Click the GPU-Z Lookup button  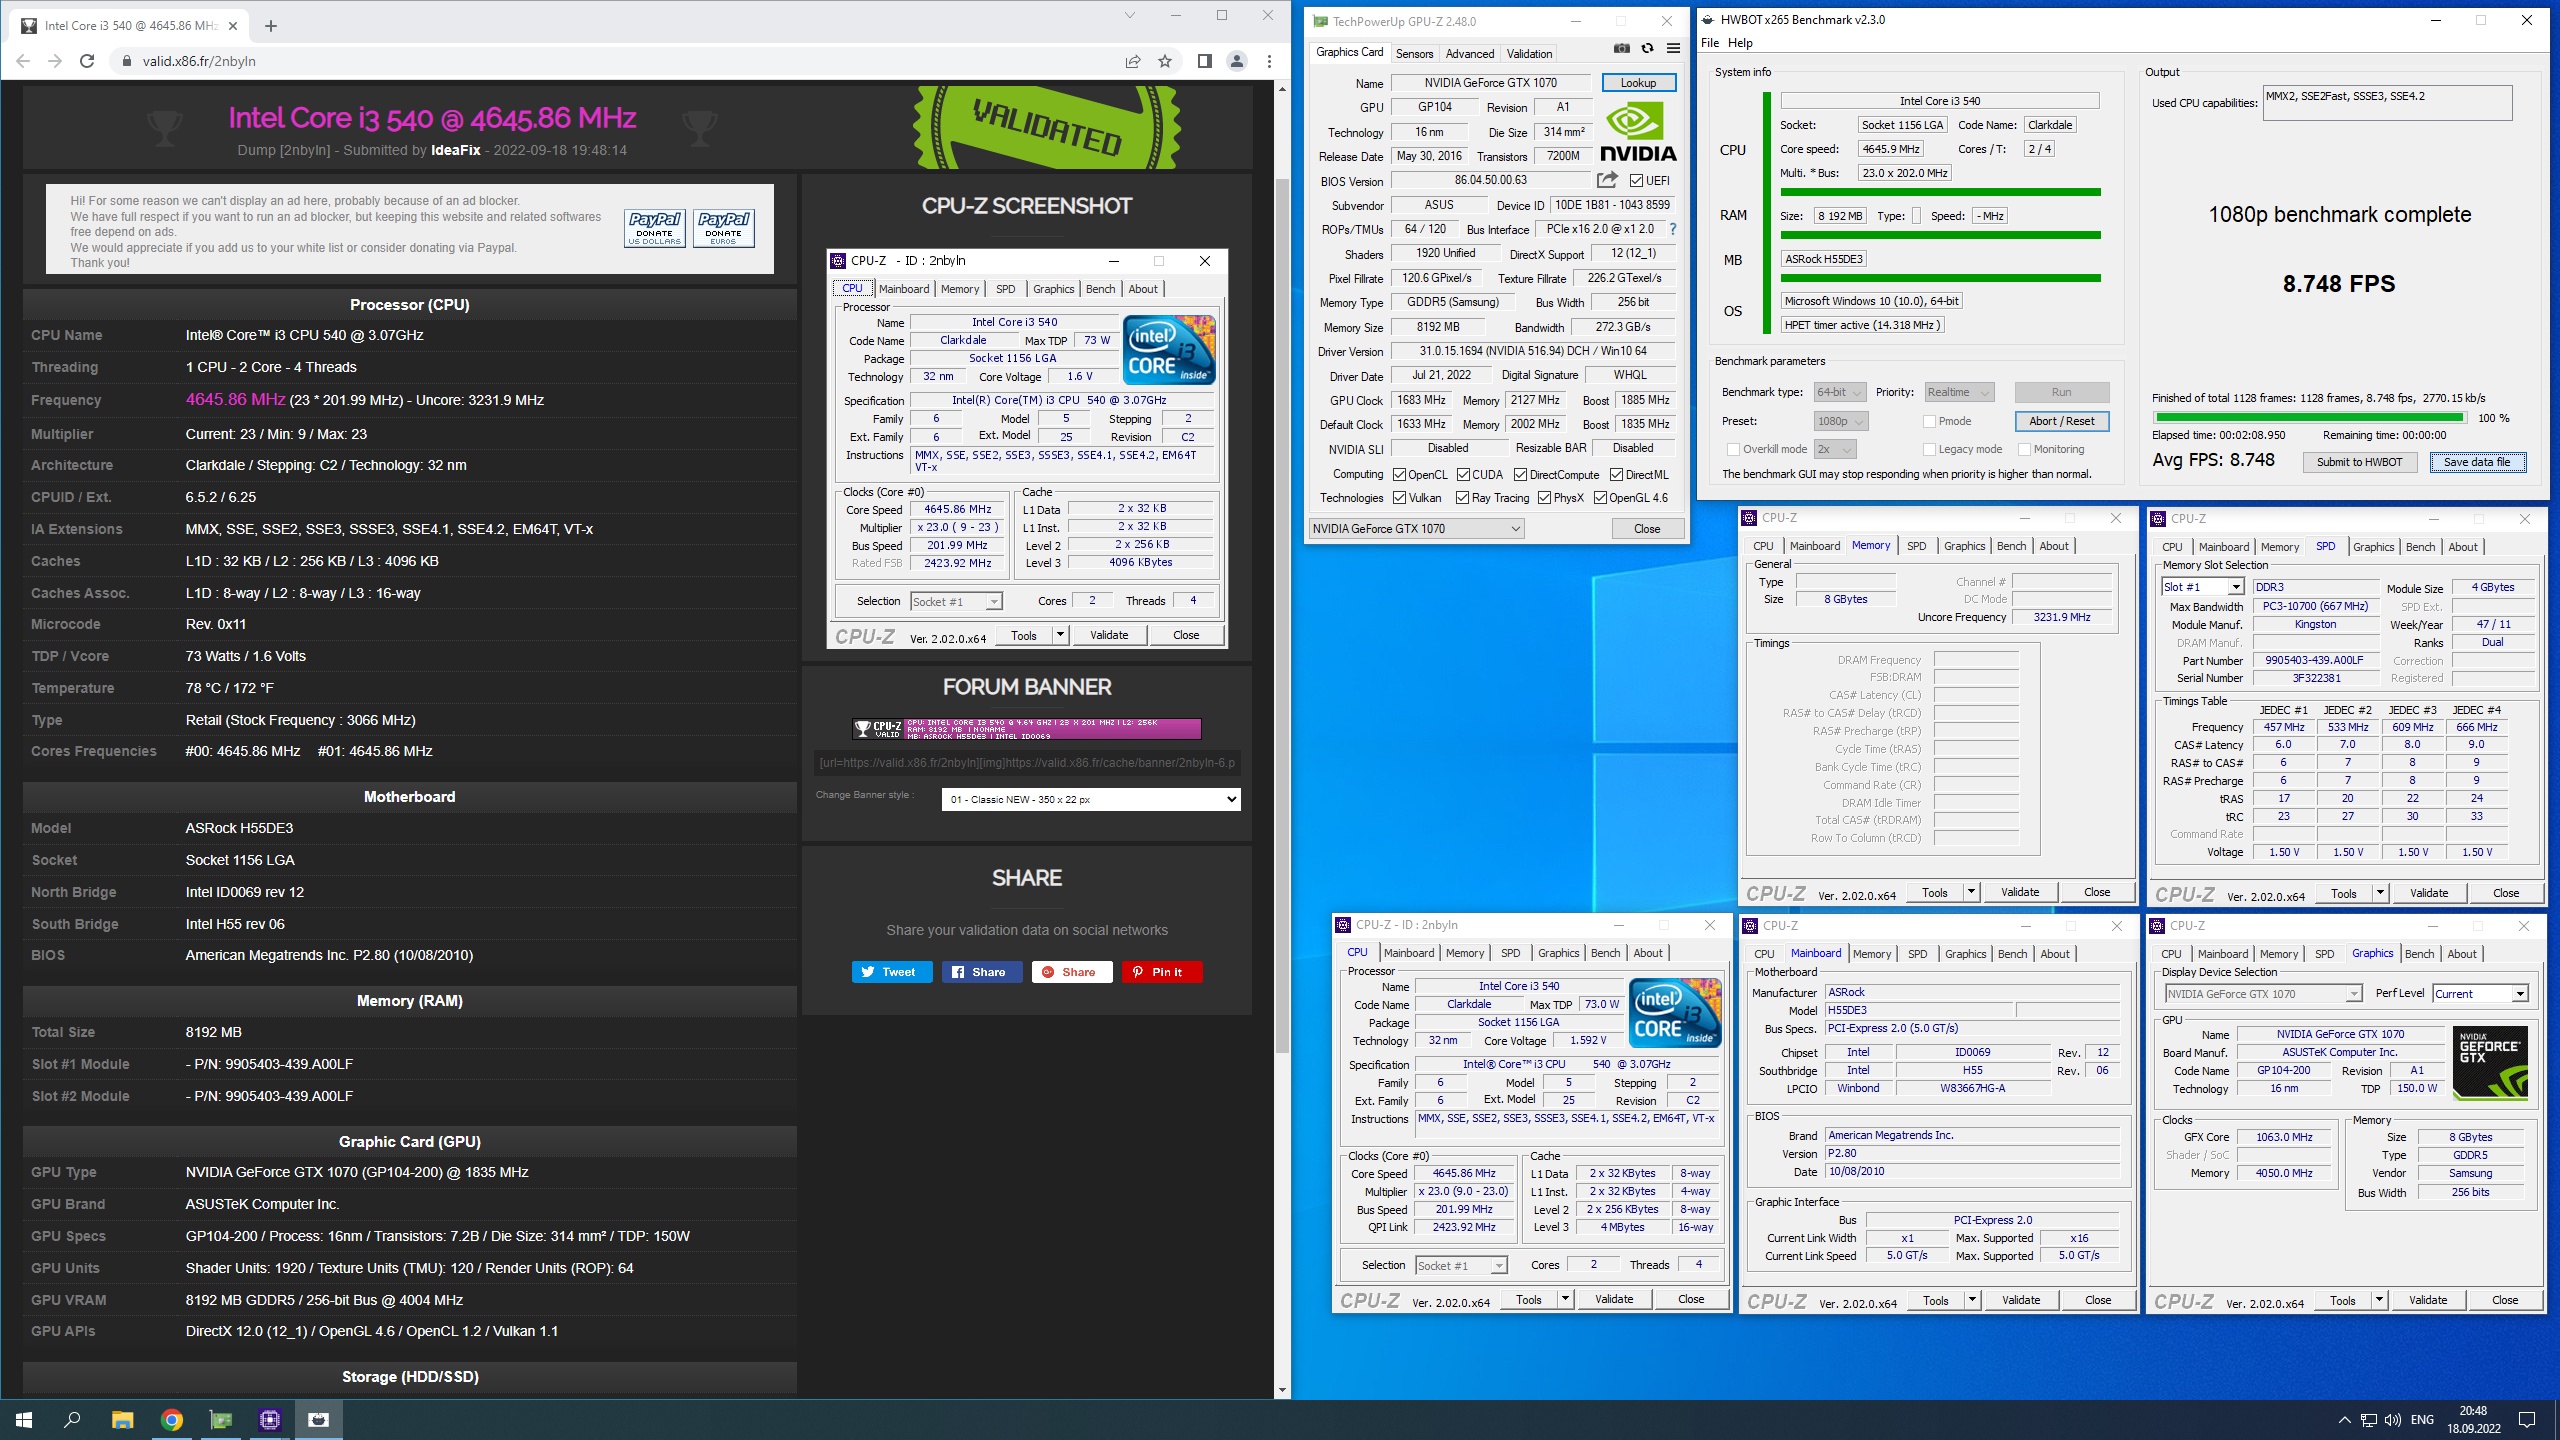click(x=1638, y=83)
